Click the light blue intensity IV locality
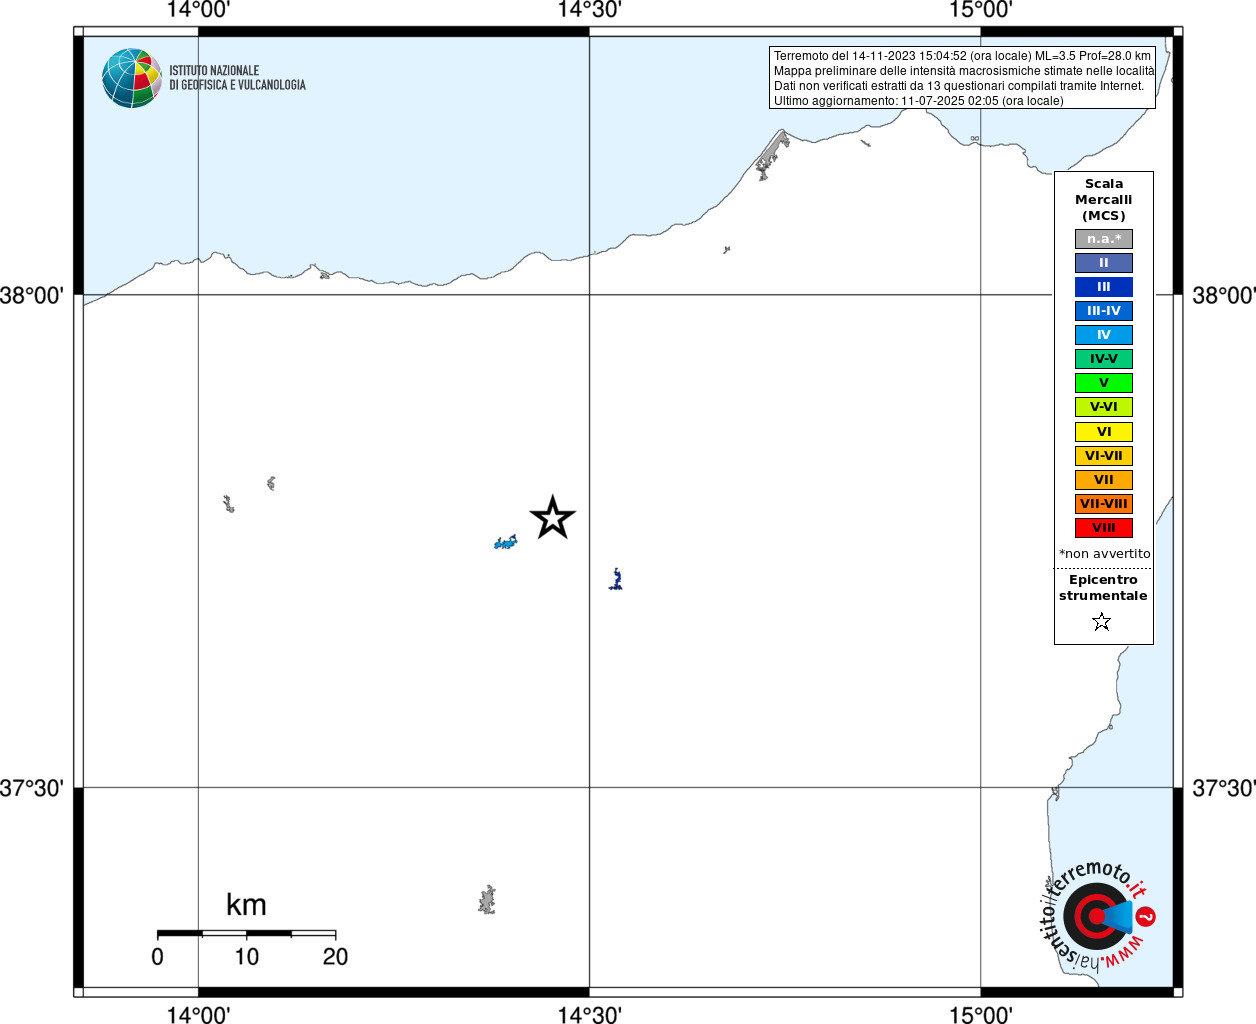 point(506,542)
